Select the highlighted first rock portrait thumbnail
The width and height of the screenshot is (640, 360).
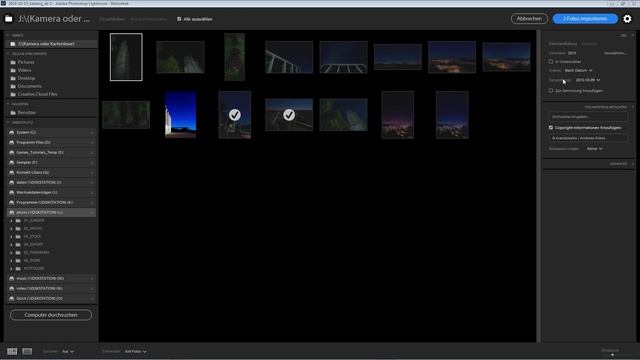[126, 57]
